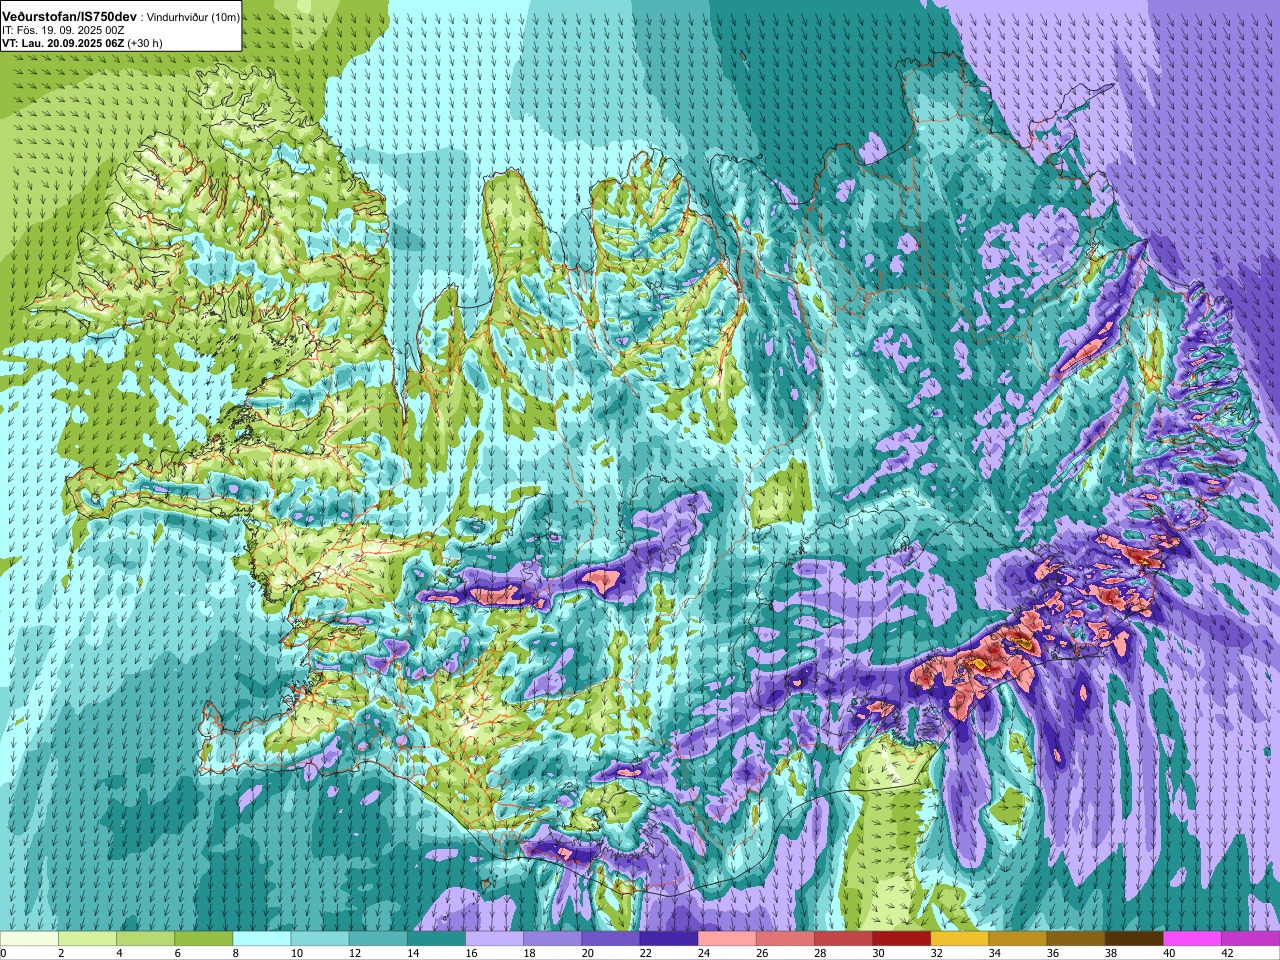
Task: Select the IT: Fös. 19. 09. 2025 00Z line
Action: (63, 31)
